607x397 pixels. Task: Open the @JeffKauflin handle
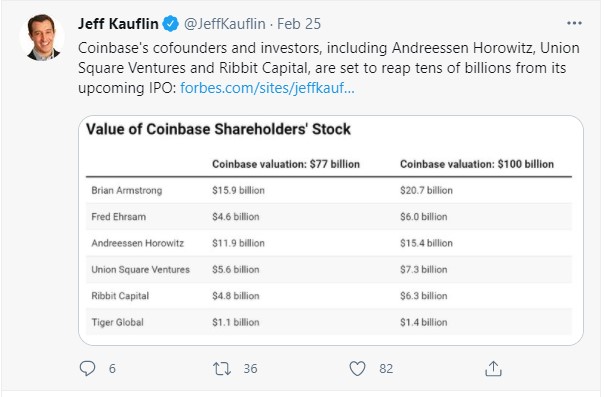(225, 24)
